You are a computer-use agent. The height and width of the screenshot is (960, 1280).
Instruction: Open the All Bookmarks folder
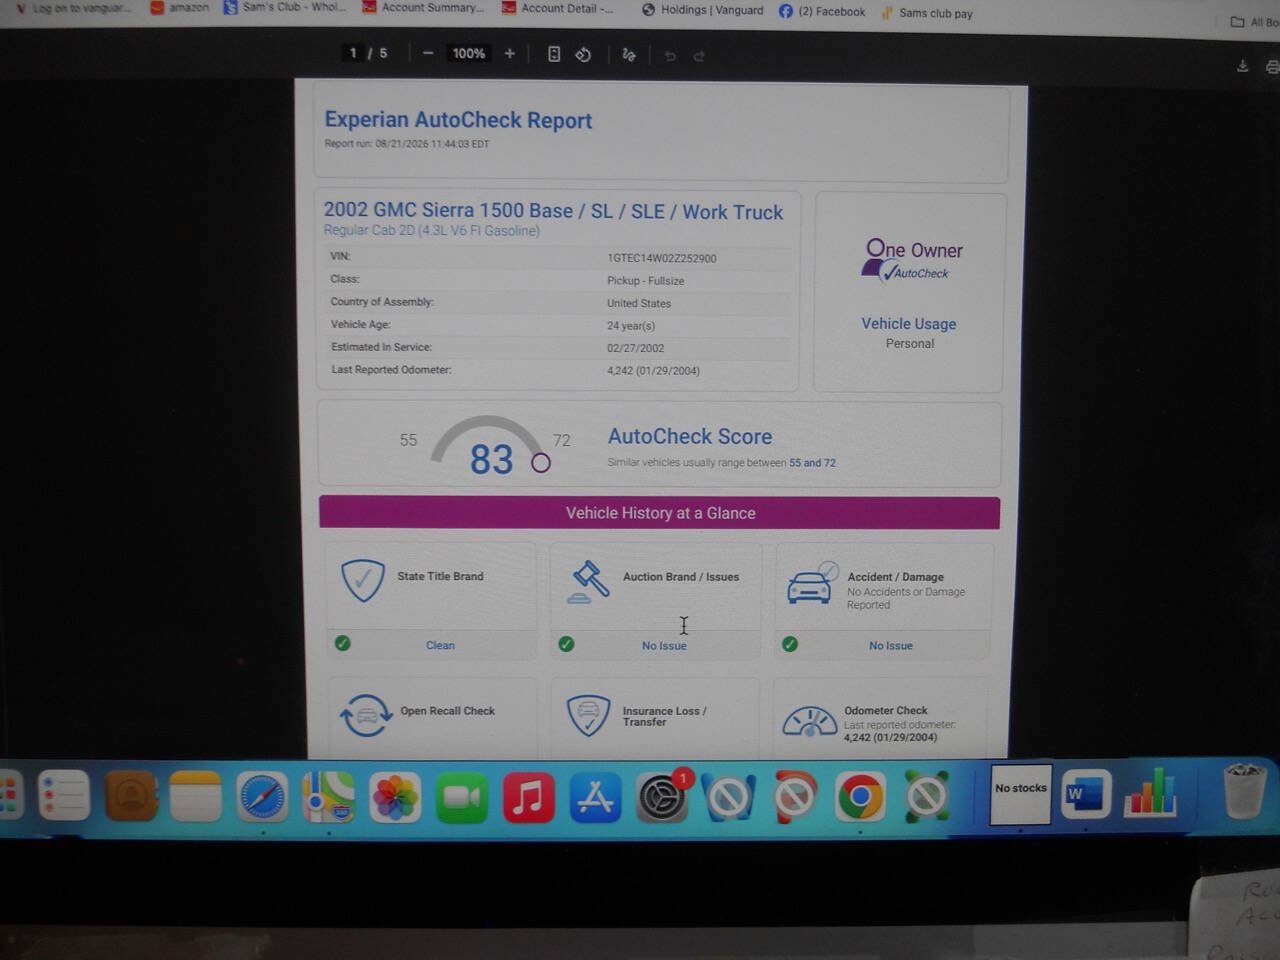[x=1255, y=22]
